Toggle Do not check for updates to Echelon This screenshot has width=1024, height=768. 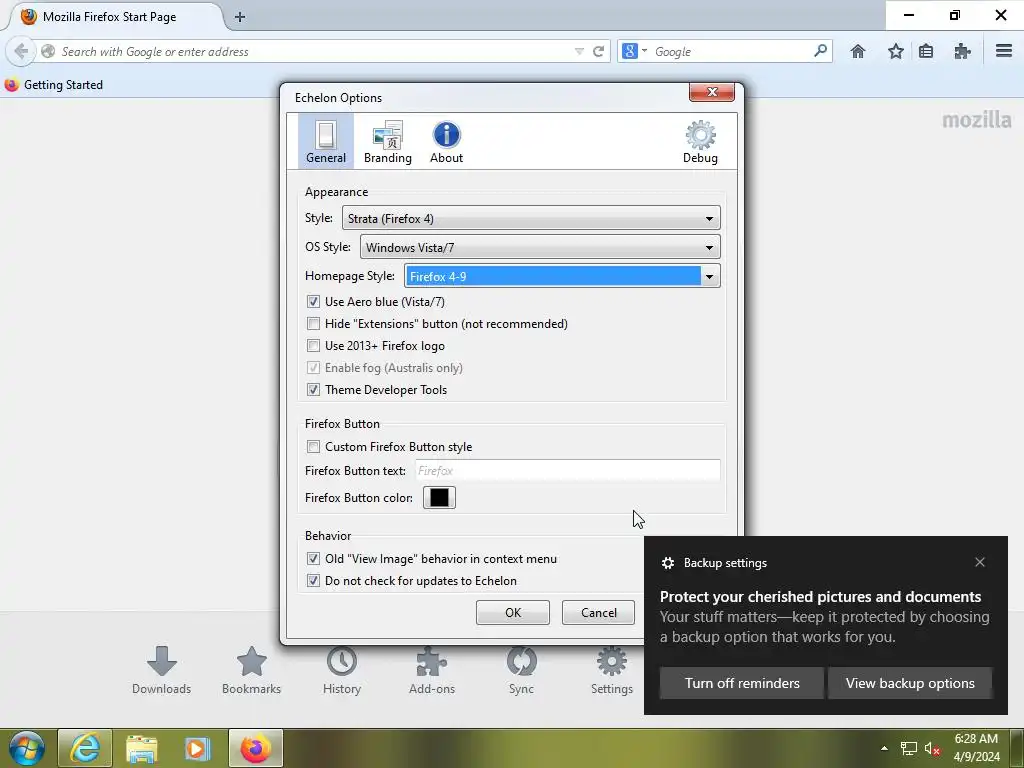coord(313,581)
